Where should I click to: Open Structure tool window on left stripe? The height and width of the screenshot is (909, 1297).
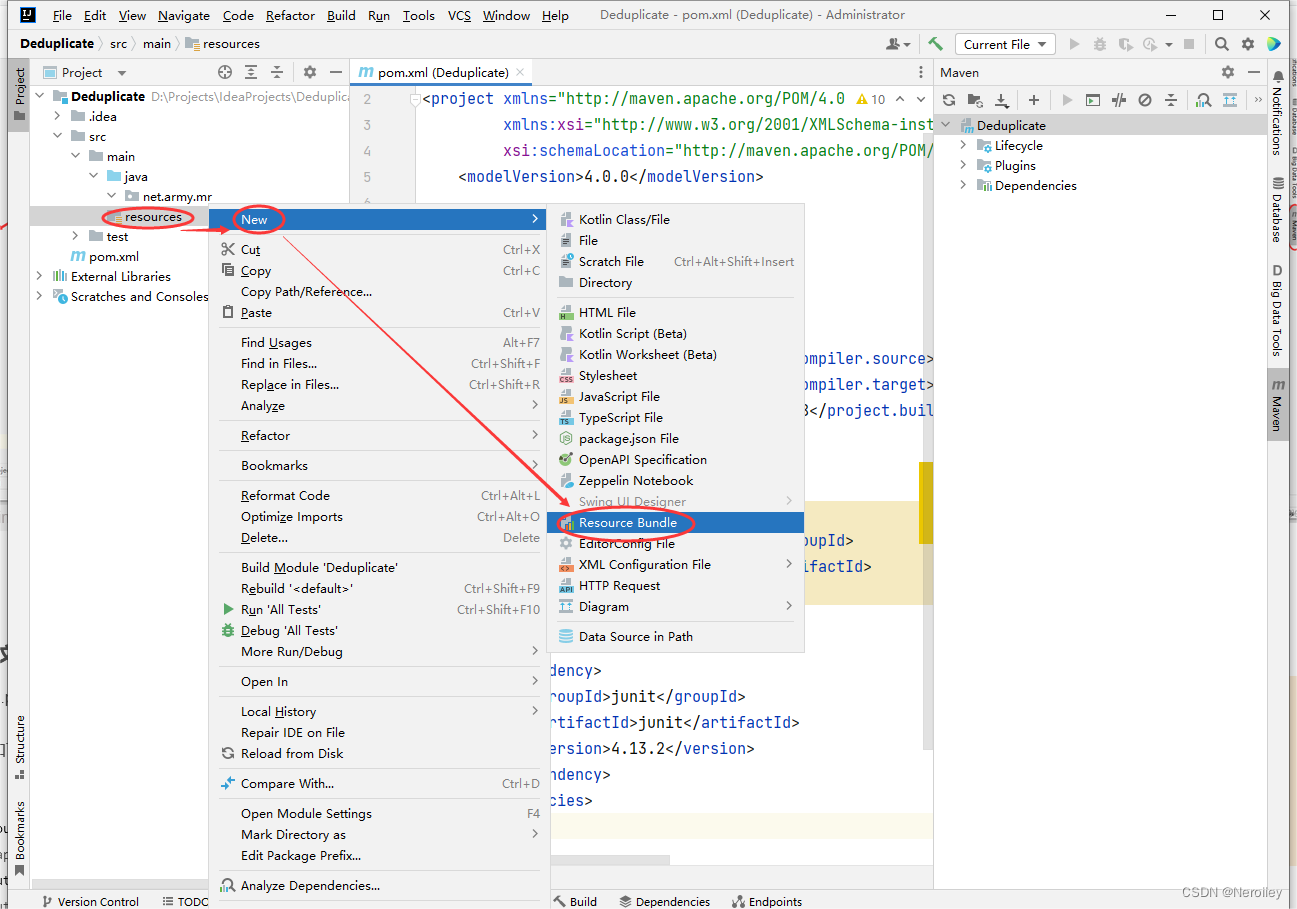click(x=19, y=746)
